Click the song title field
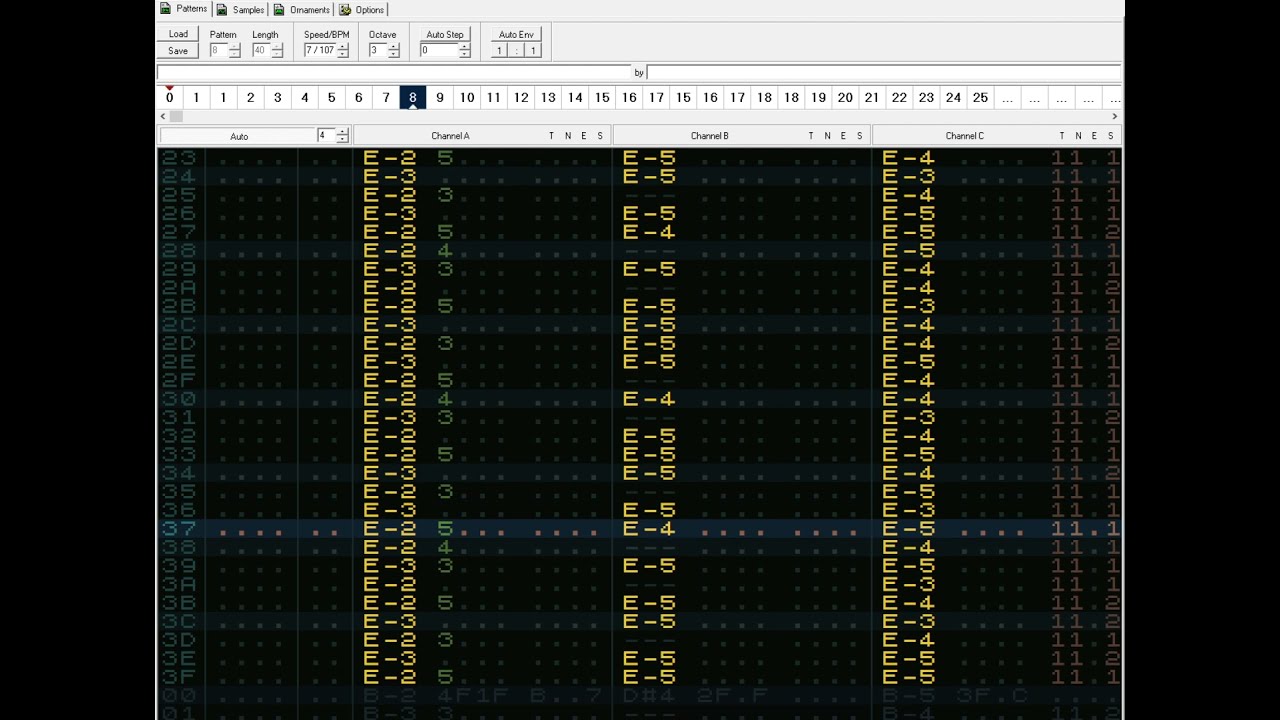The image size is (1280, 720). (394, 72)
